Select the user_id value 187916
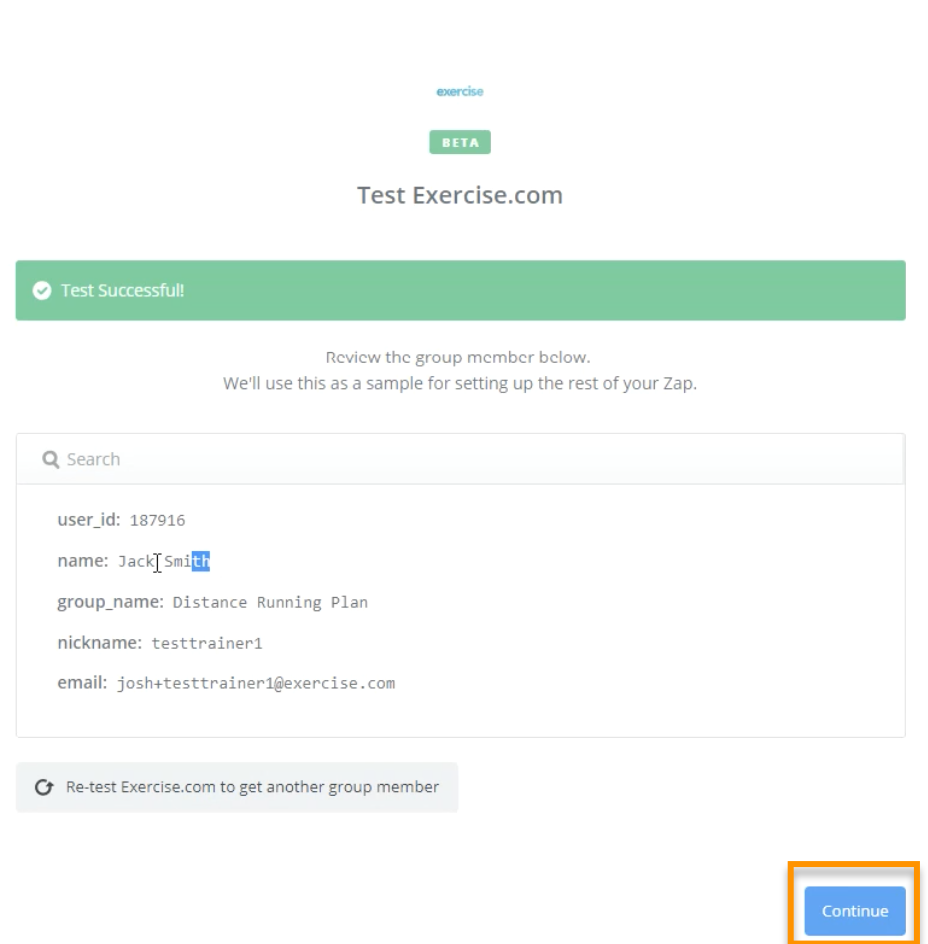Image resolution: width=928 pixels, height=944 pixels. pos(158,520)
